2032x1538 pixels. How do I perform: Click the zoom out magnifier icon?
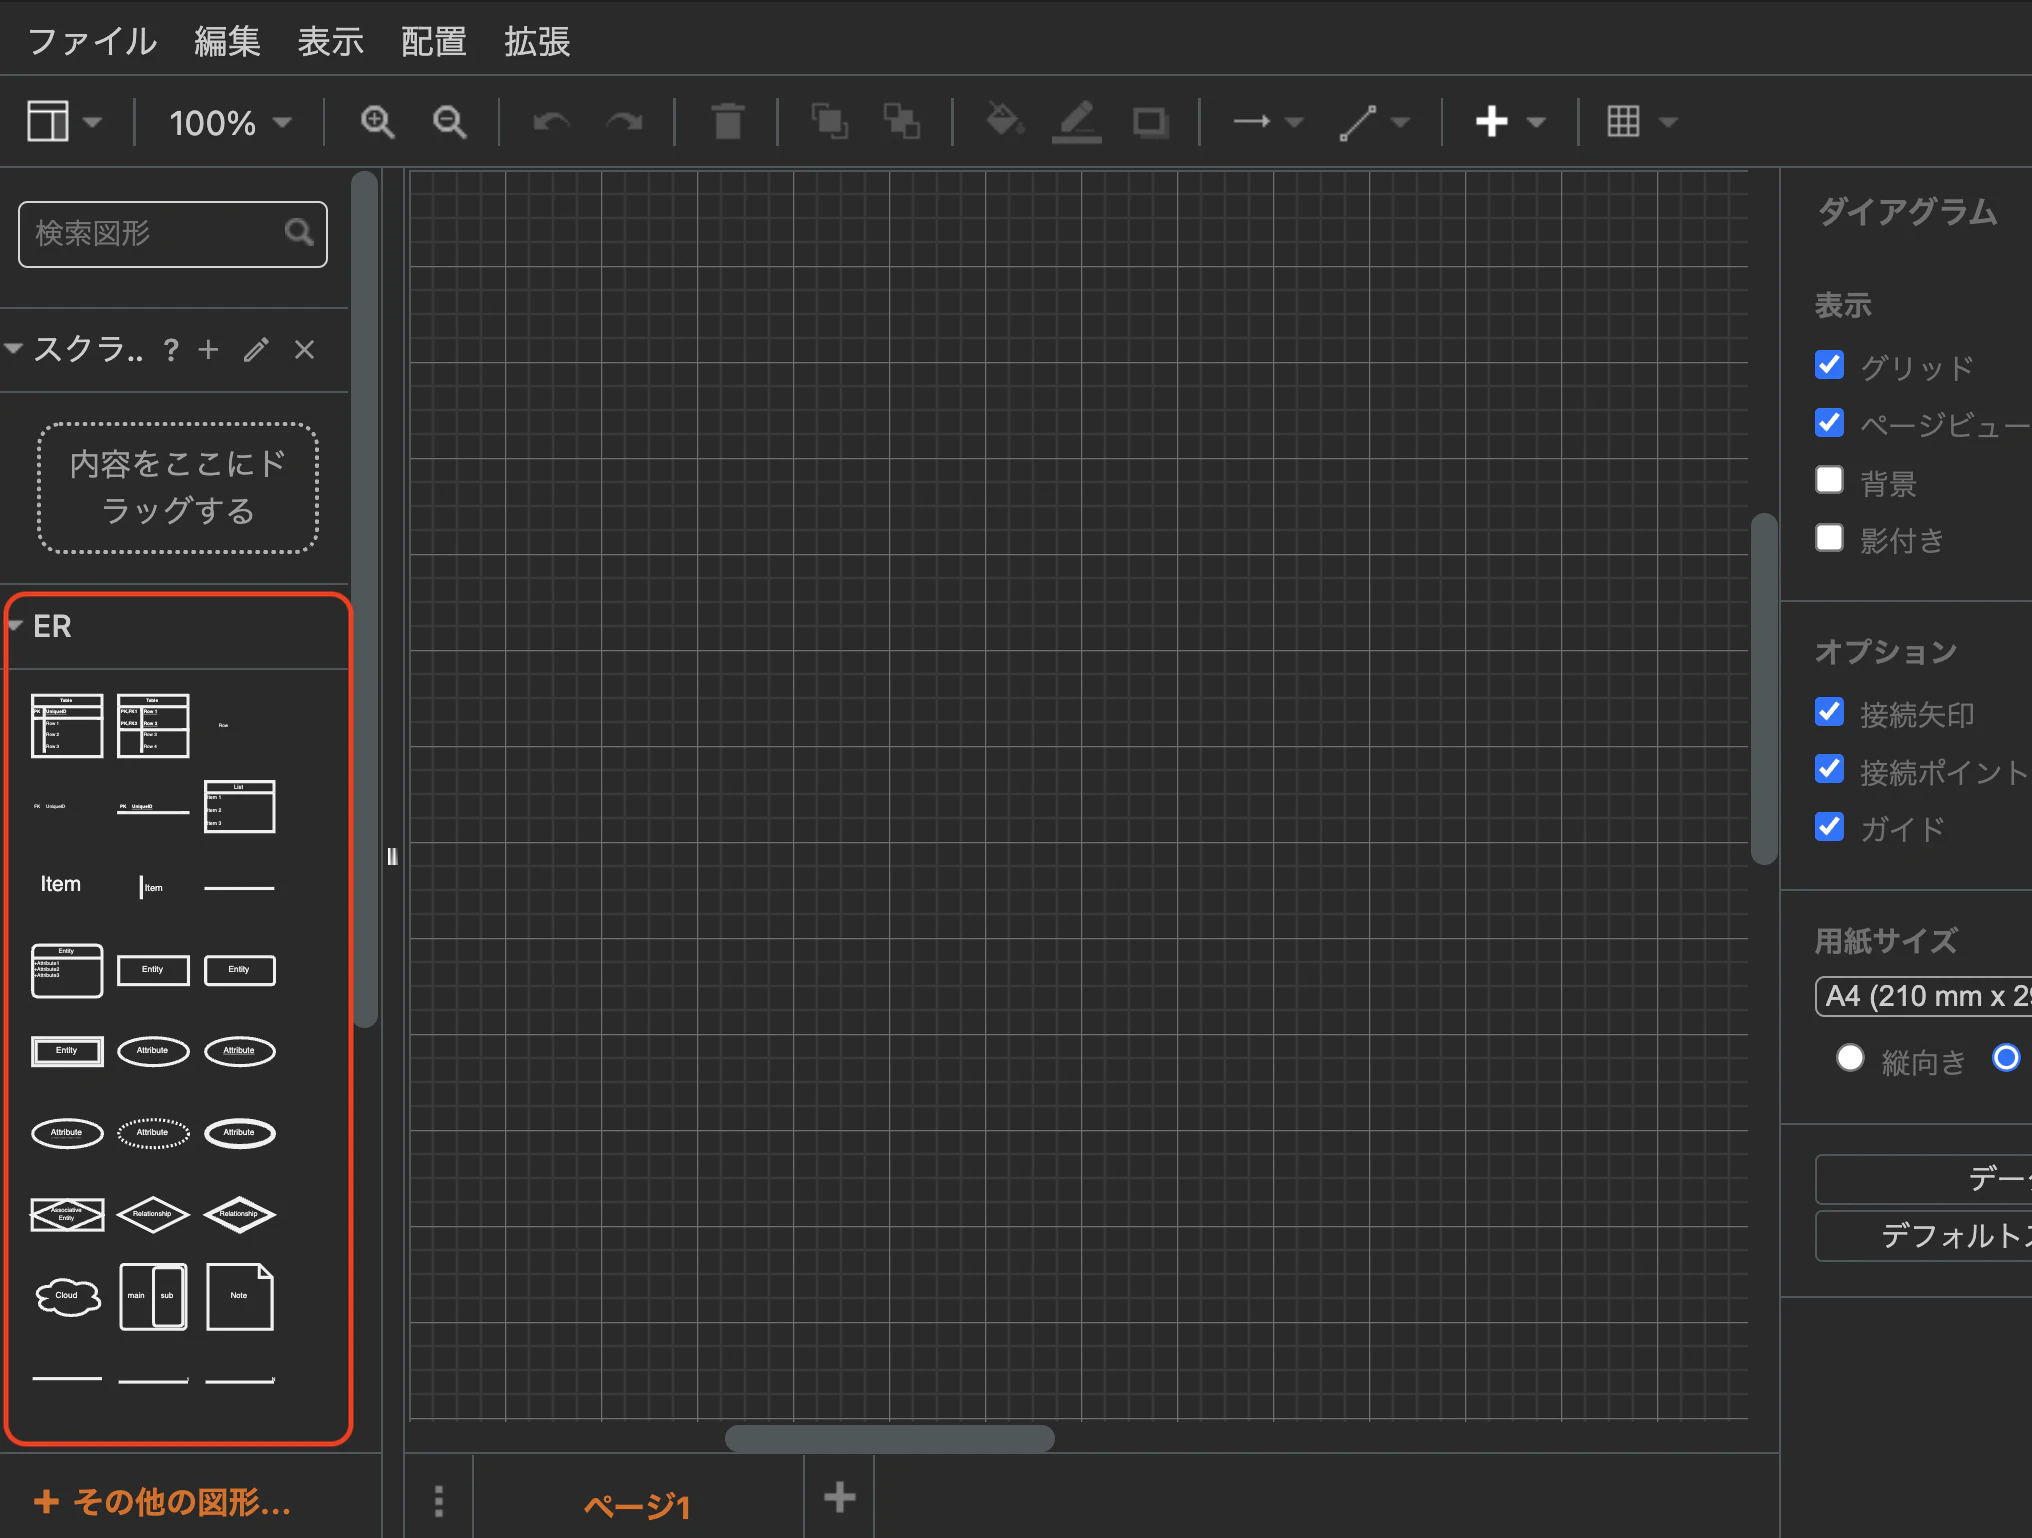point(449,122)
